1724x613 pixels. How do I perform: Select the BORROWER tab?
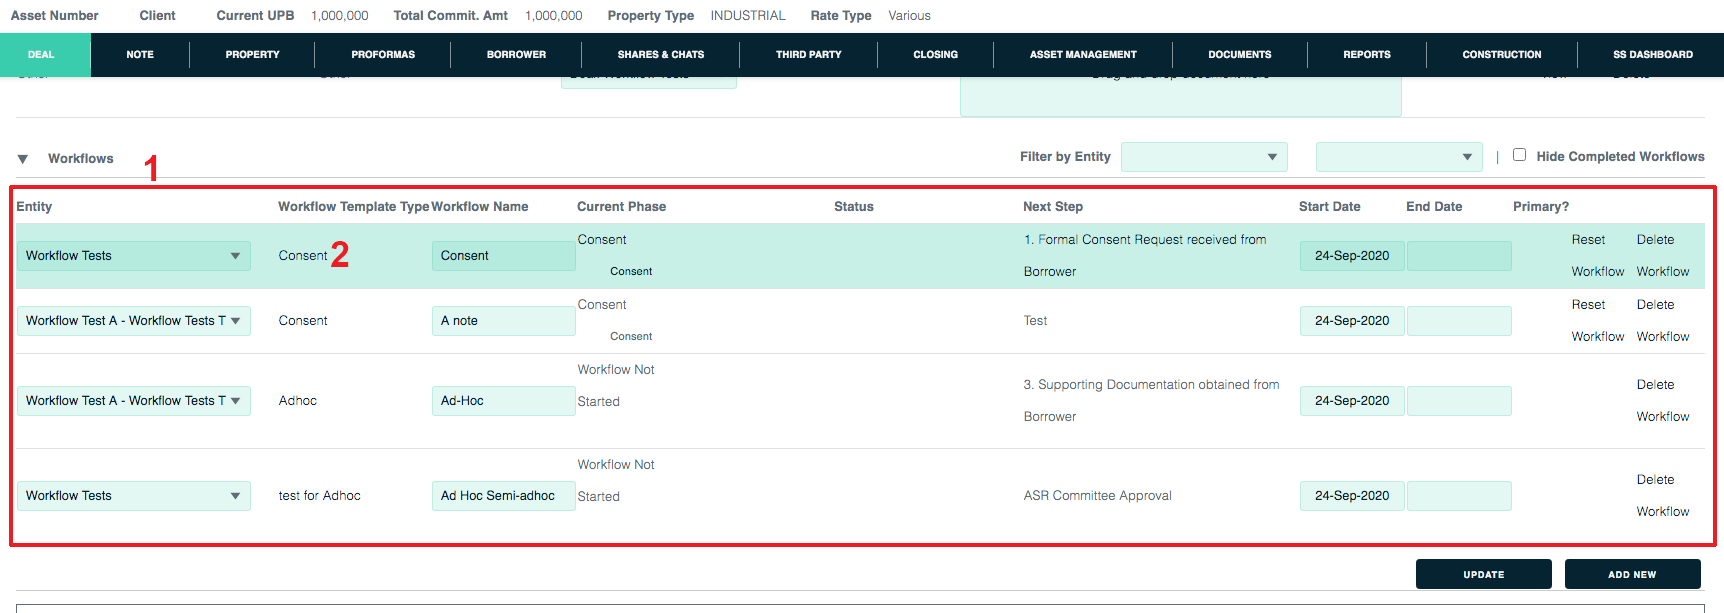click(x=516, y=55)
